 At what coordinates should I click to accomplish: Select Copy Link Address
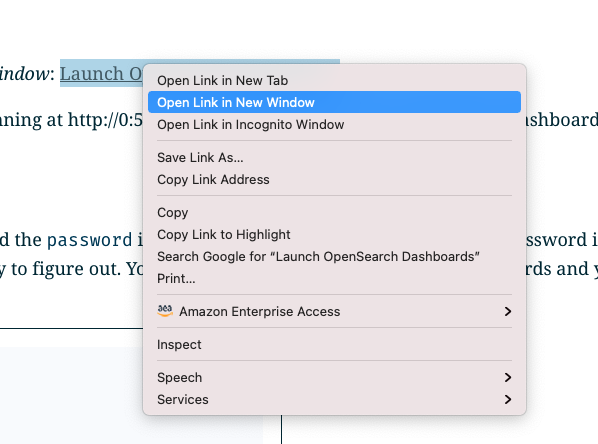[x=334, y=180]
